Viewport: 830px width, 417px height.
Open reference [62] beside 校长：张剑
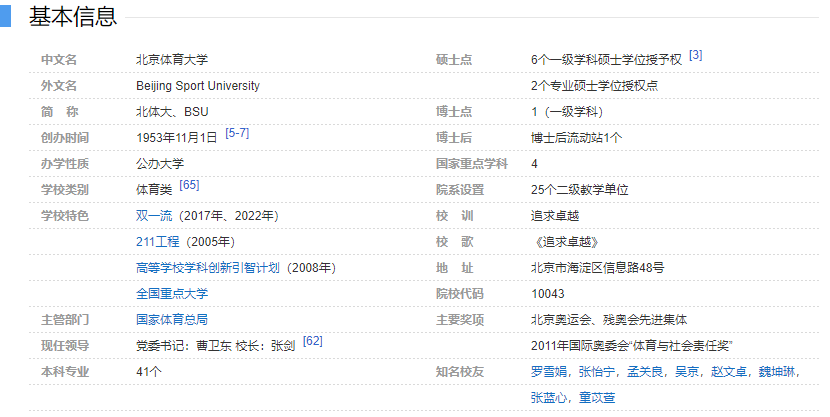click(312, 341)
